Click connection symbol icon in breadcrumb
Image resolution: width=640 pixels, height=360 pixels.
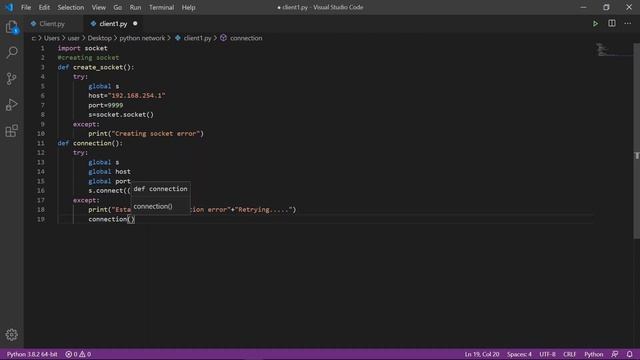223,38
